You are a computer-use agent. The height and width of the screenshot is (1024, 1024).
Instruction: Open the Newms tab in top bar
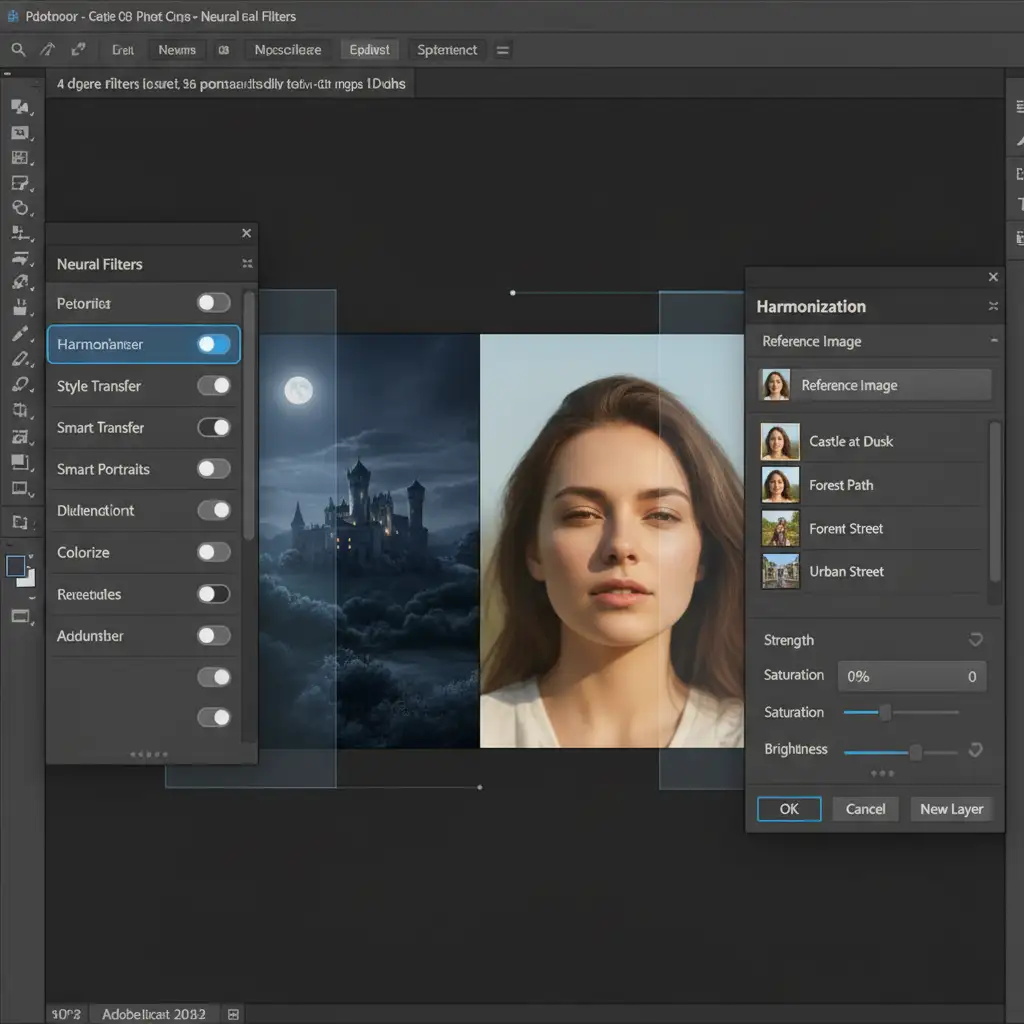click(x=177, y=50)
